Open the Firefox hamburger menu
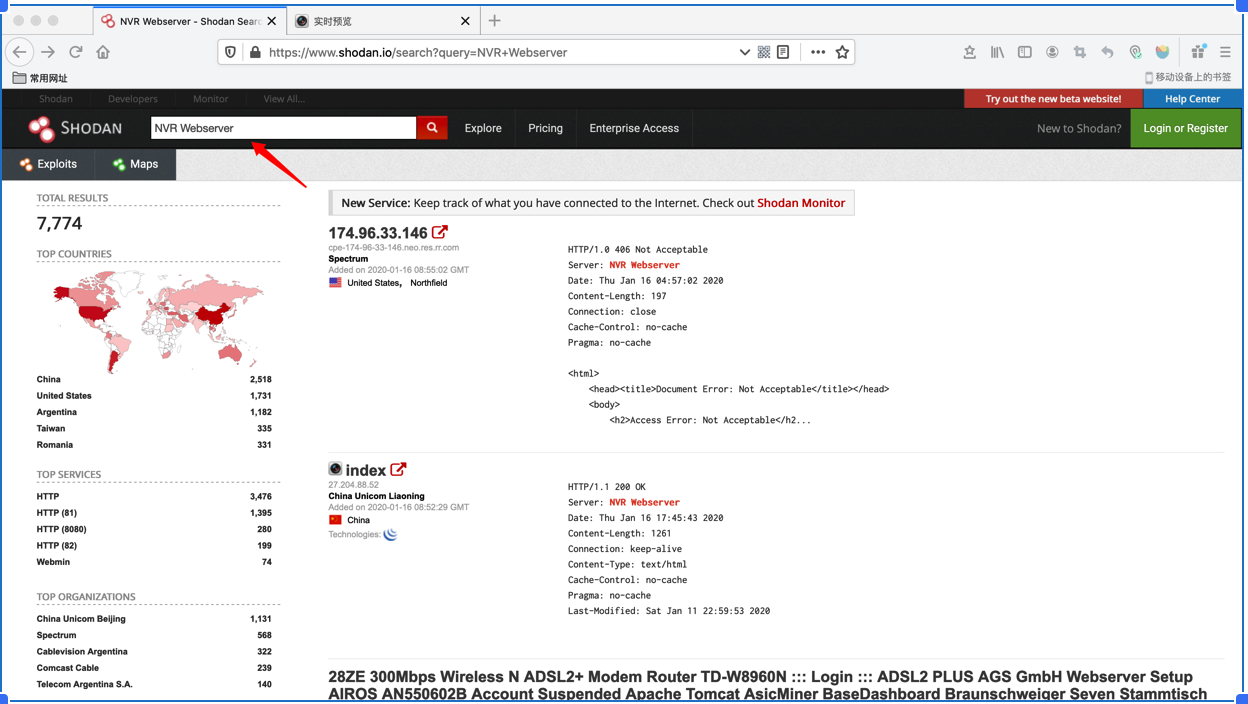The height and width of the screenshot is (704, 1248). coord(1225,52)
